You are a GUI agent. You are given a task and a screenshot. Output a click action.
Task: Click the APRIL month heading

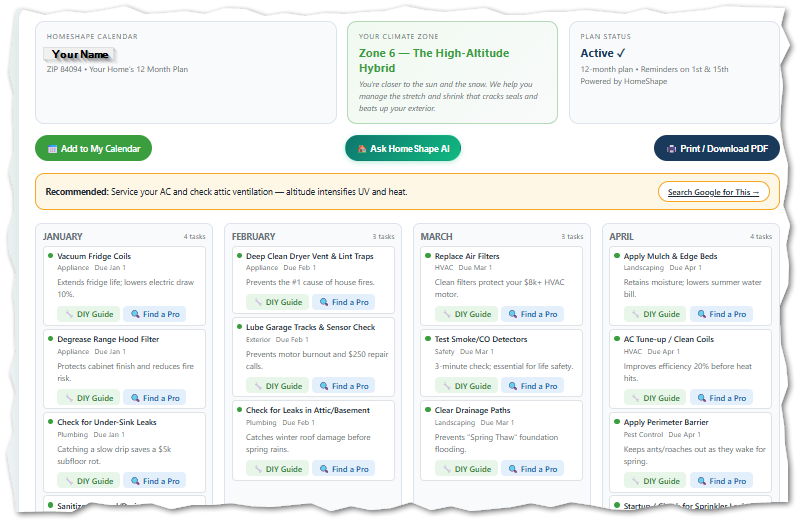[621, 237]
